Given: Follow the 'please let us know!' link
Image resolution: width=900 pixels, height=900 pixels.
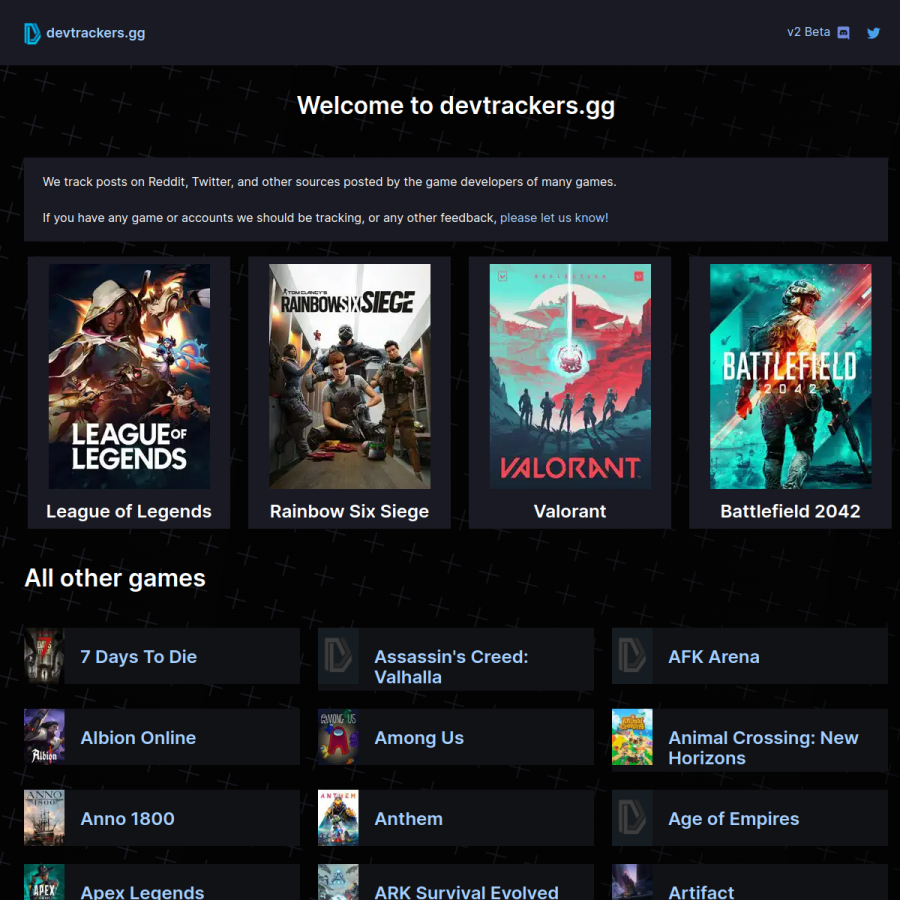Looking at the screenshot, I should coord(554,218).
